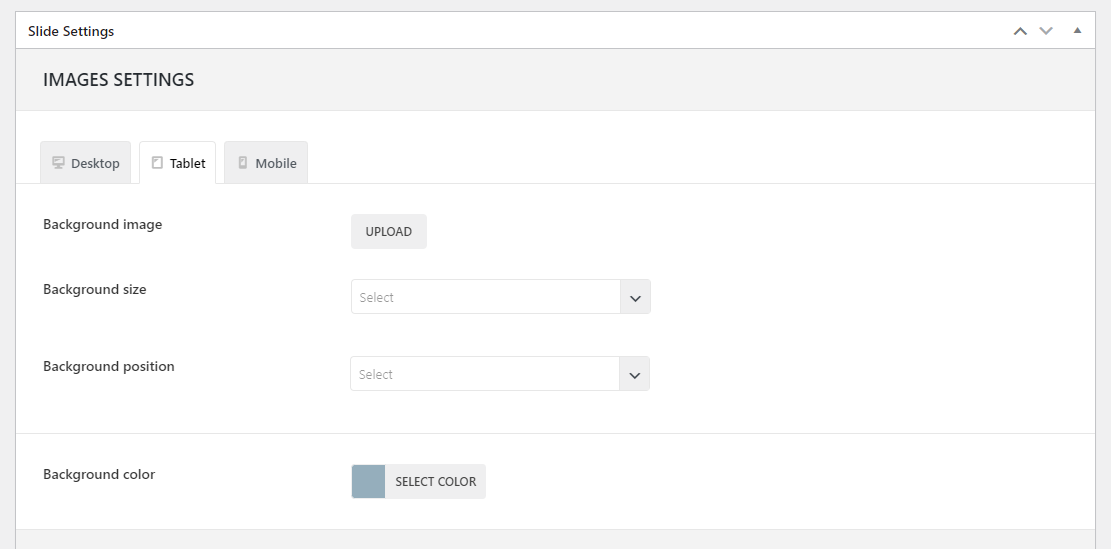Click the tablet device icon
This screenshot has height=549, width=1111.
[157, 163]
